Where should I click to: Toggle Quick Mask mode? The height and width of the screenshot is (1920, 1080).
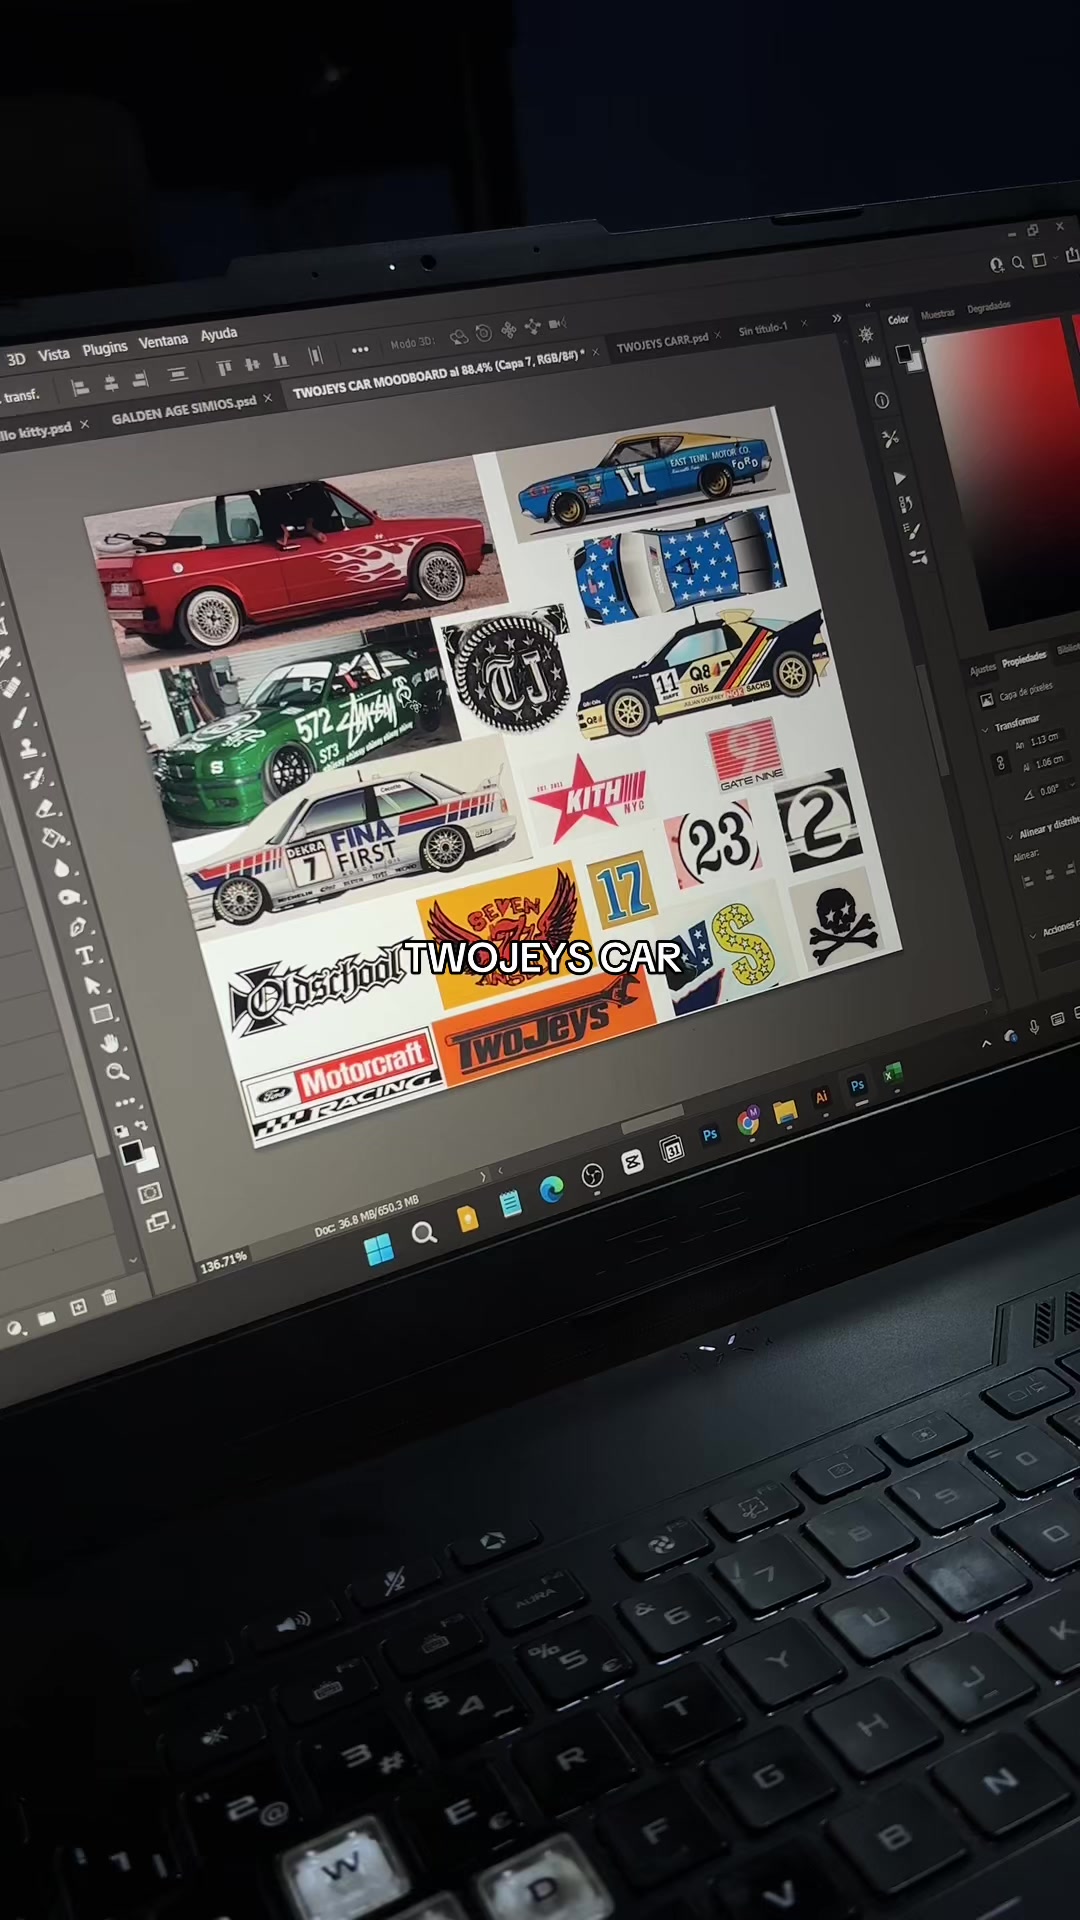pyautogui.click(x=150, y=1192)
